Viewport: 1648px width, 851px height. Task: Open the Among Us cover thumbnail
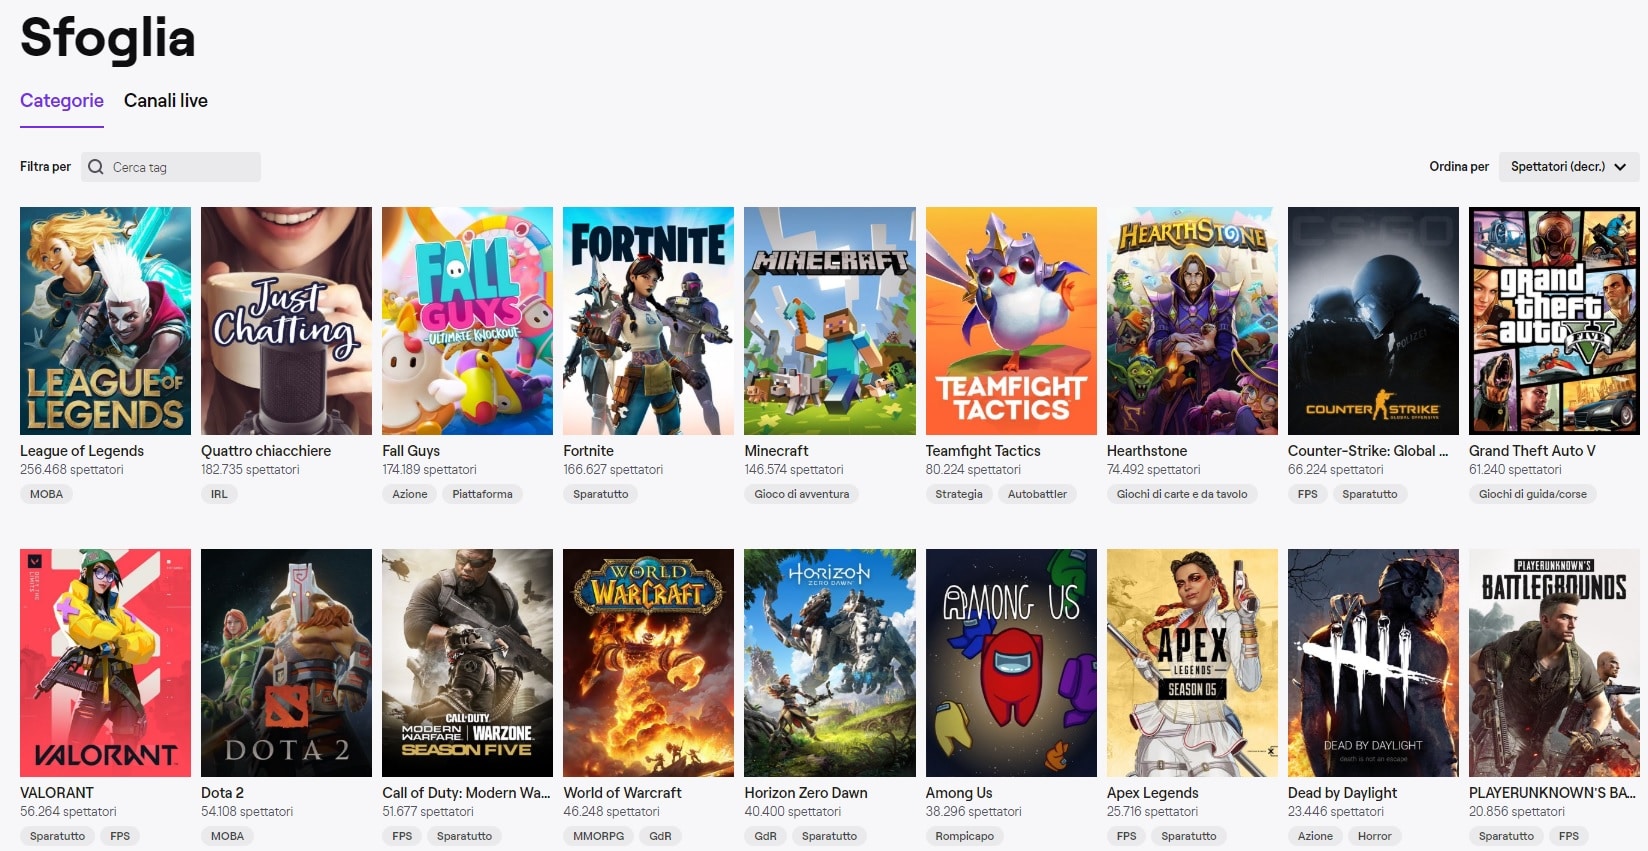pos(1011,663)
